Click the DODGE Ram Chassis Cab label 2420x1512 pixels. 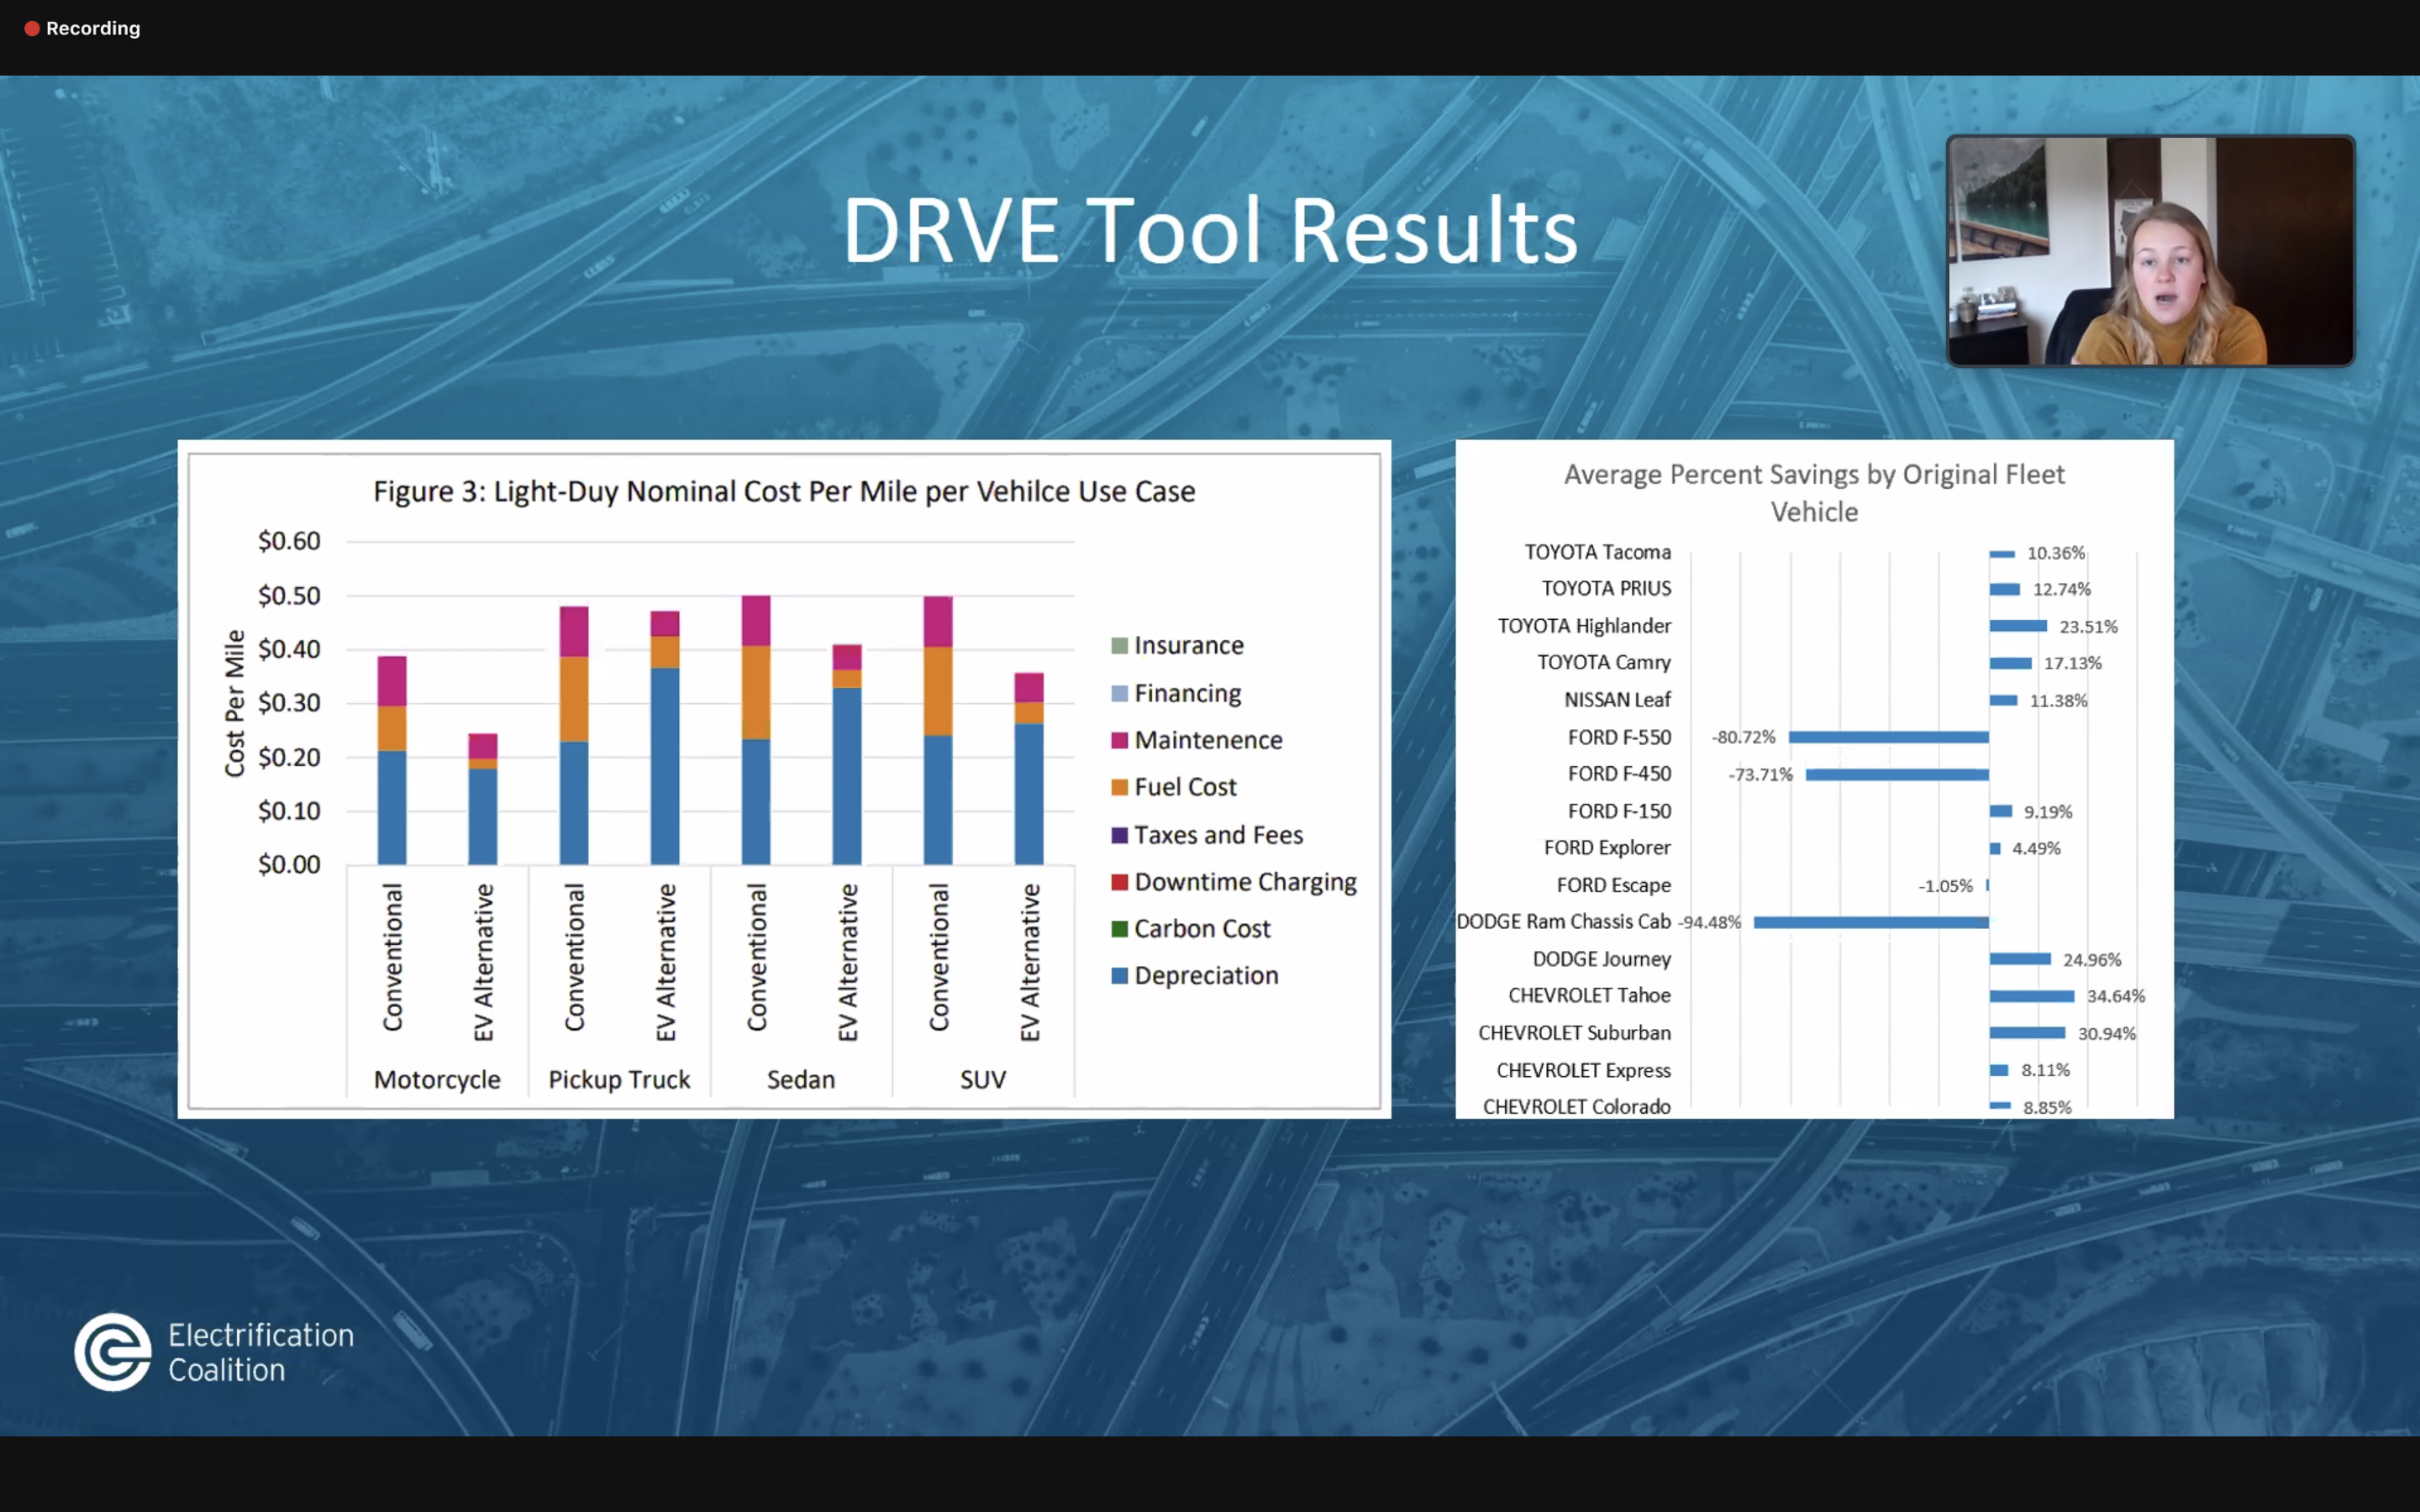(x=1563, y=921)
